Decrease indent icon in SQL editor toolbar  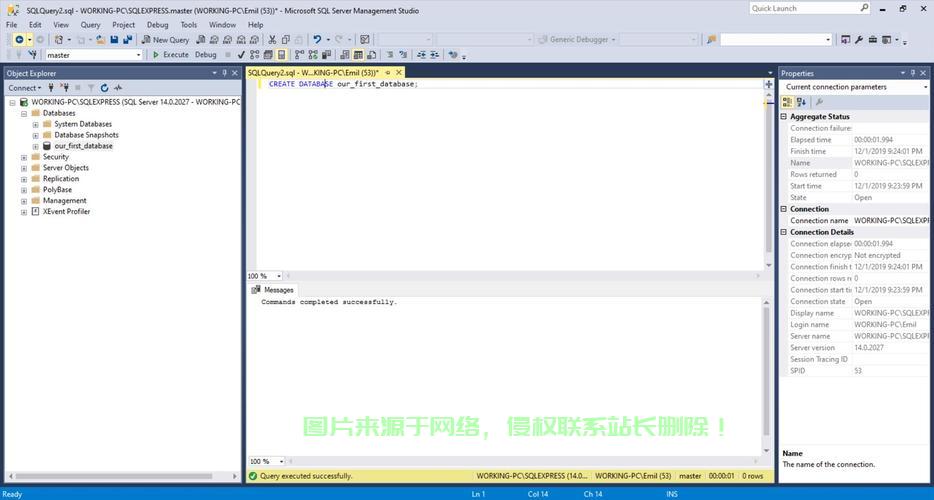(x=421, y=55)
